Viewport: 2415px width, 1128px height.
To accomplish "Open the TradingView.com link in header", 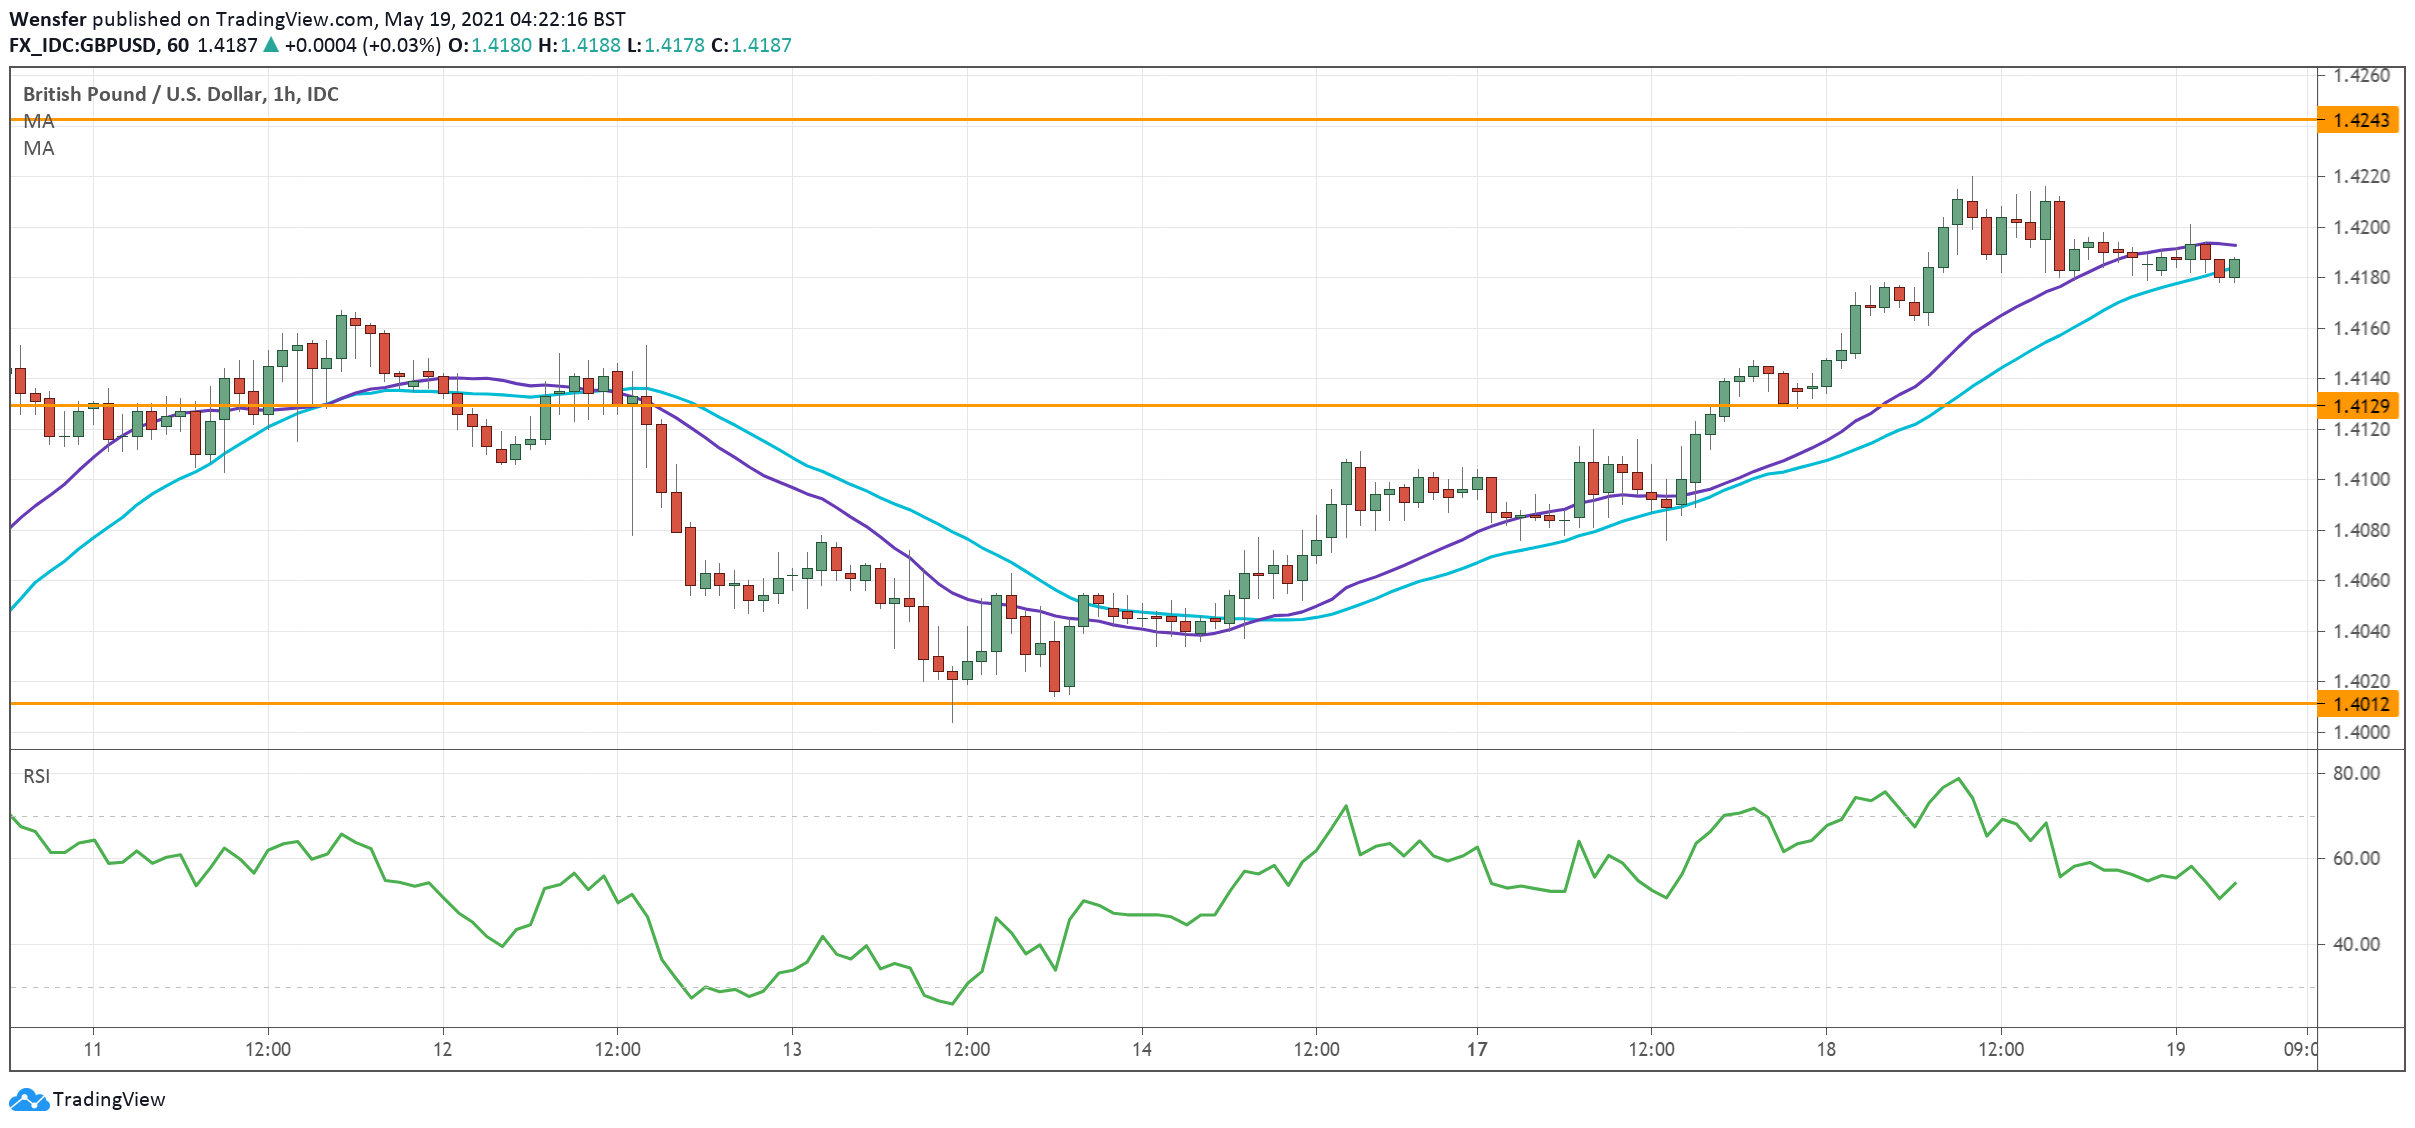I will (x=295, y=19).
